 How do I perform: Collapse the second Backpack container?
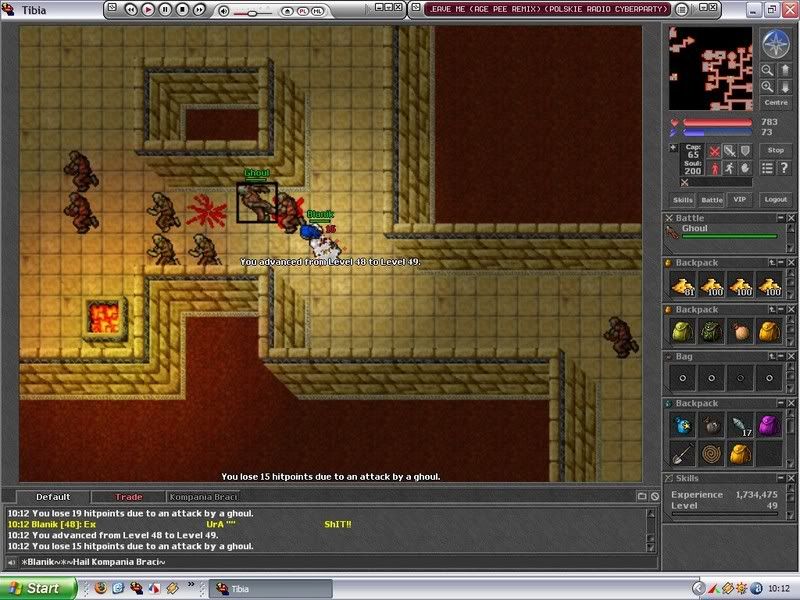781,310
